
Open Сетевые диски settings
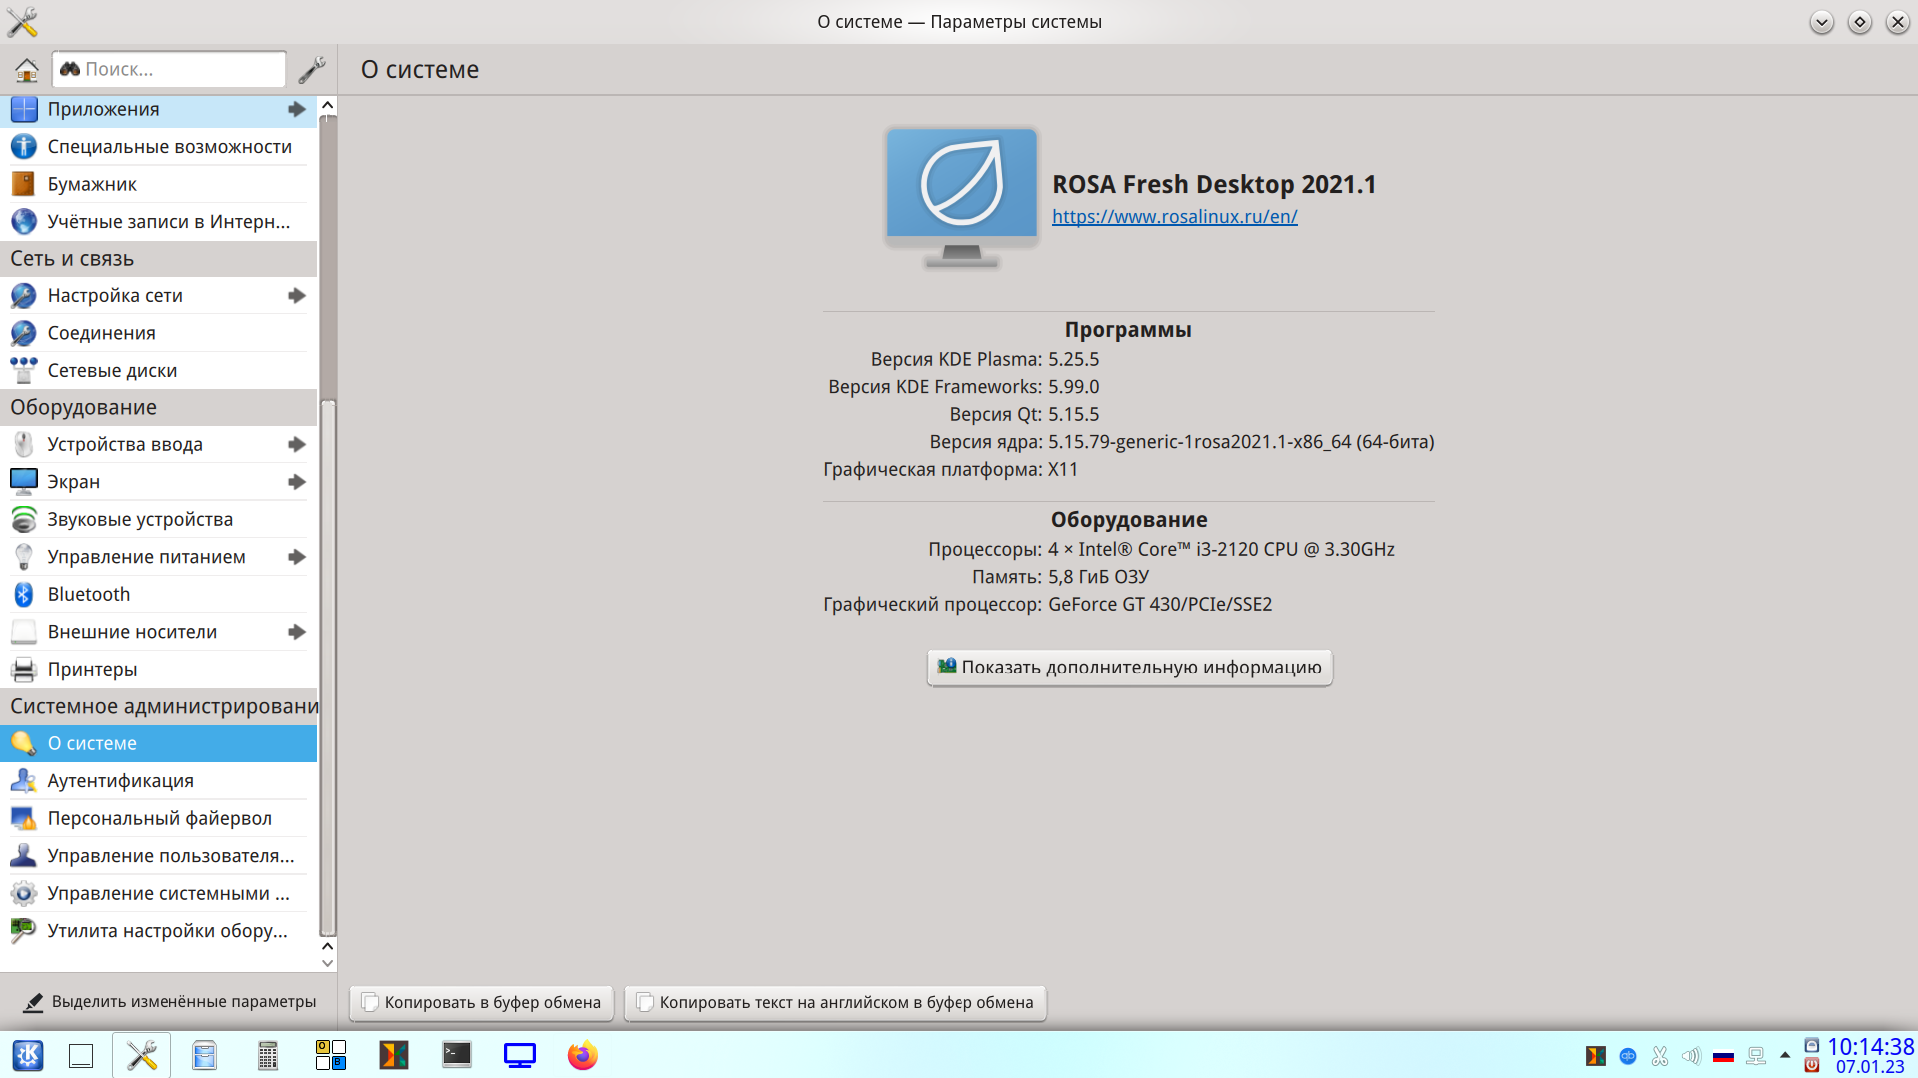[158, 371]
